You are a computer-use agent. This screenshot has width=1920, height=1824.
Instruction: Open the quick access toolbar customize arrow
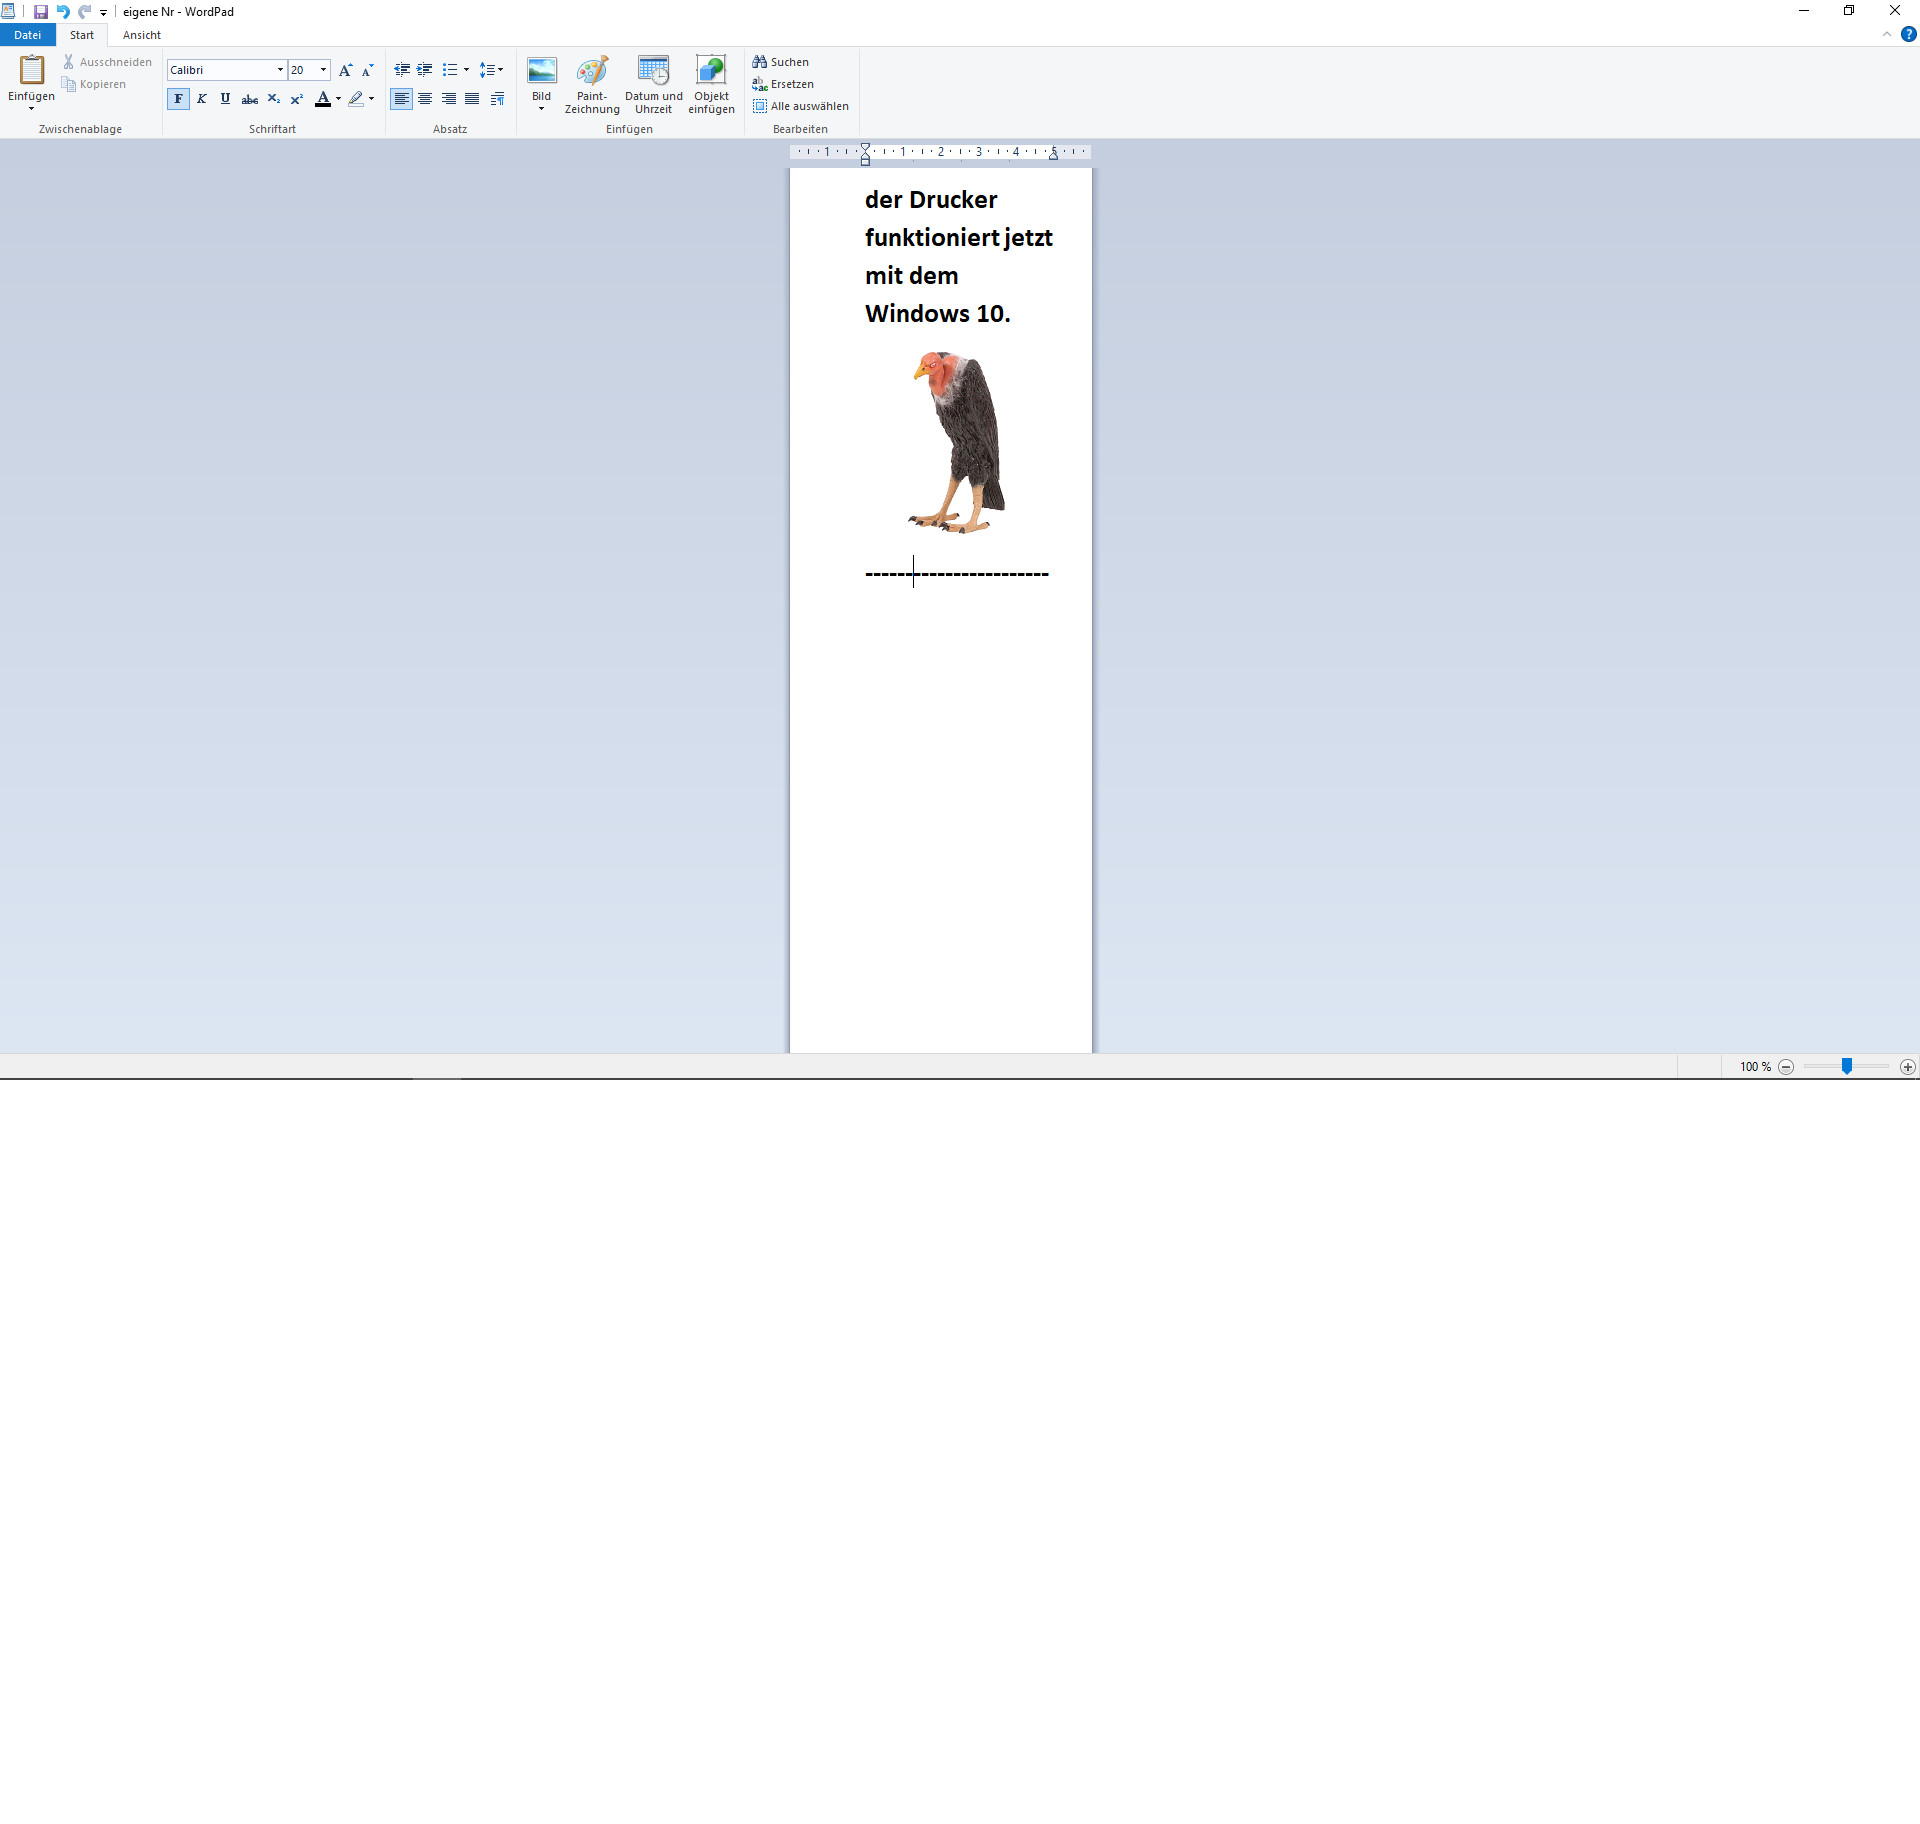click(103, 13)
